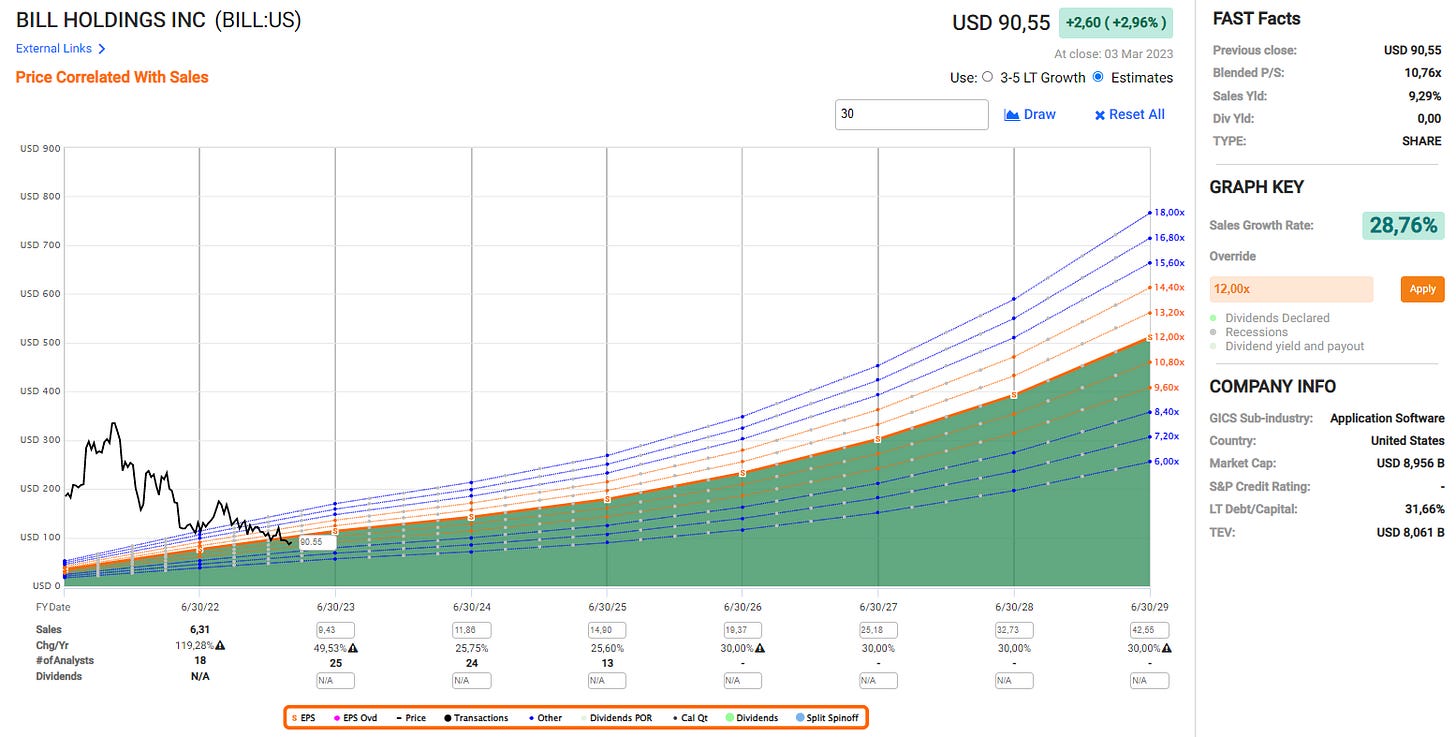Image resolution: width=1456 pixels, height=737 pixels.
Task: Click the Override multiple field showing 12,00x
Action: (1291, 289)
